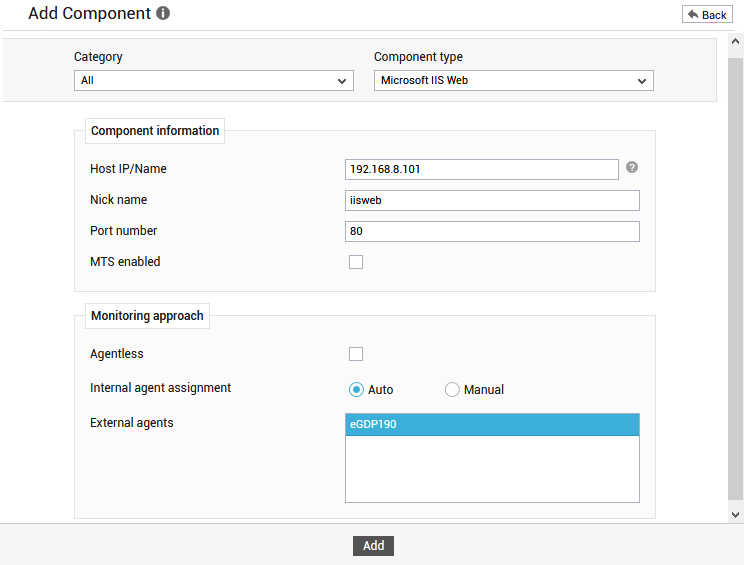Click the scroll up arrow

point(735,41)
